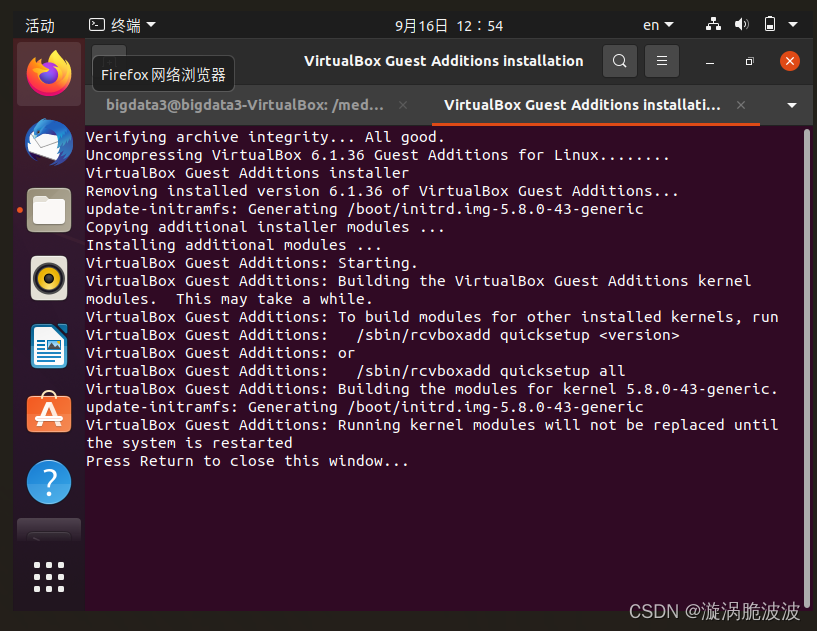817x631 pixels.
Task: Restore the terminal window size
Action: pos(749,61)
